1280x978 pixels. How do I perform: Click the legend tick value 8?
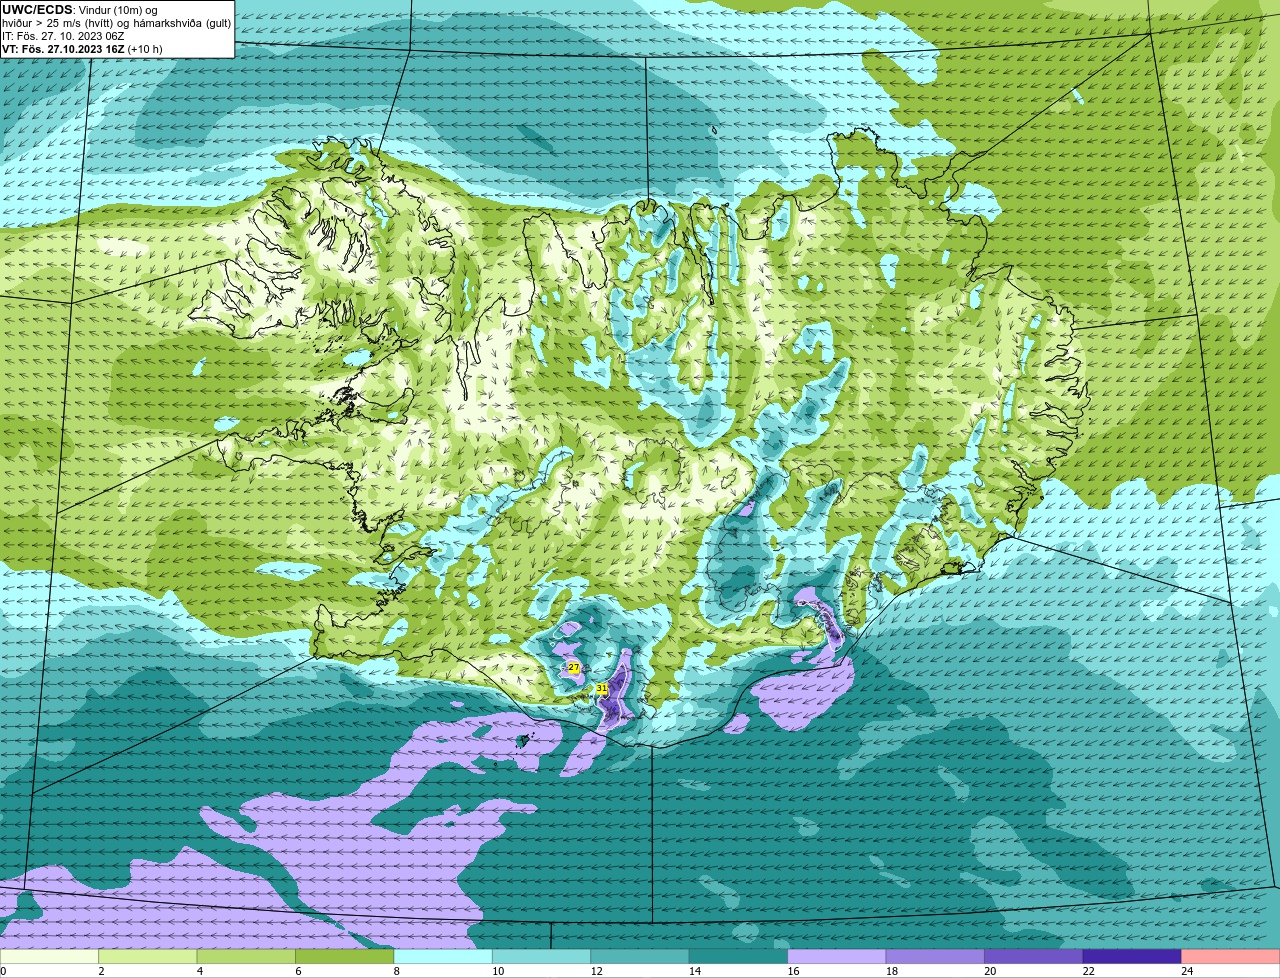coord(396,970)
